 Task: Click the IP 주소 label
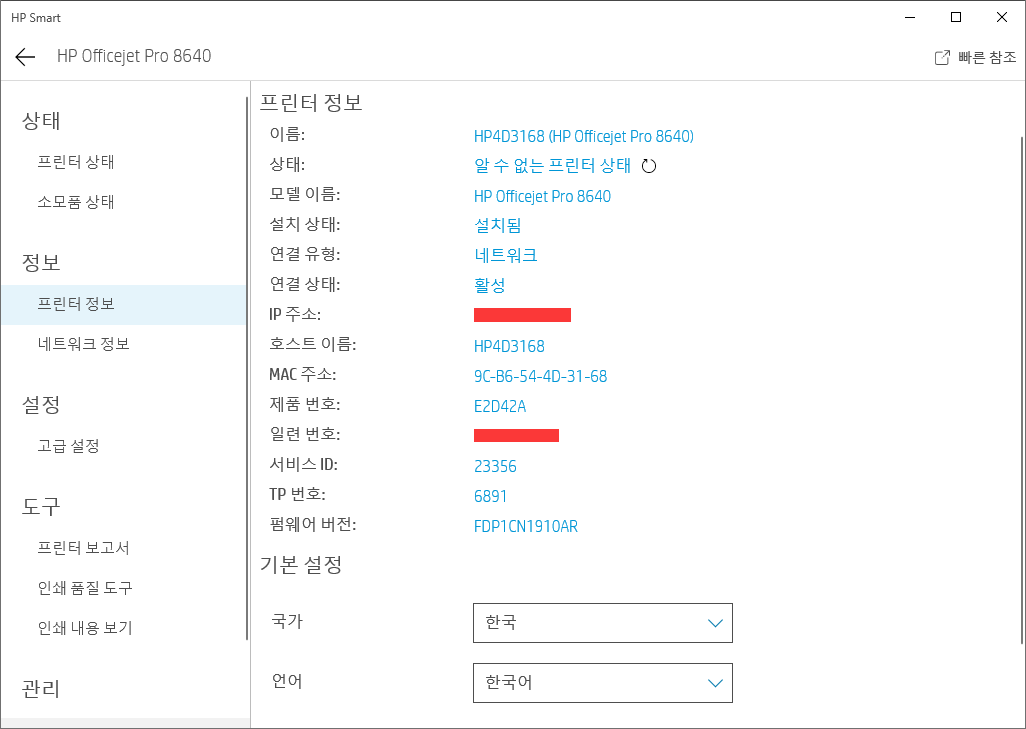click(295, 315)
